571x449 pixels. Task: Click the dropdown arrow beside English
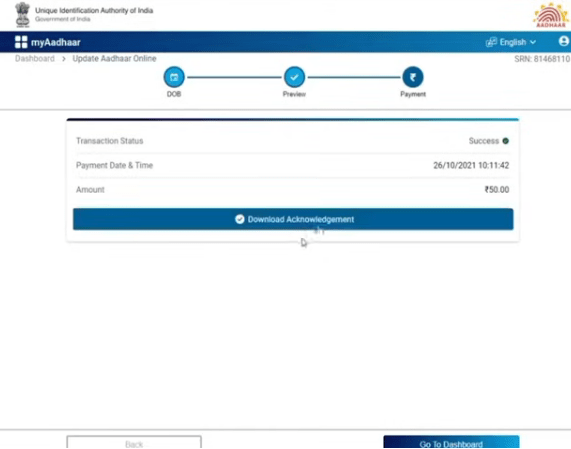pyautogui.click(x=533, y=42)
